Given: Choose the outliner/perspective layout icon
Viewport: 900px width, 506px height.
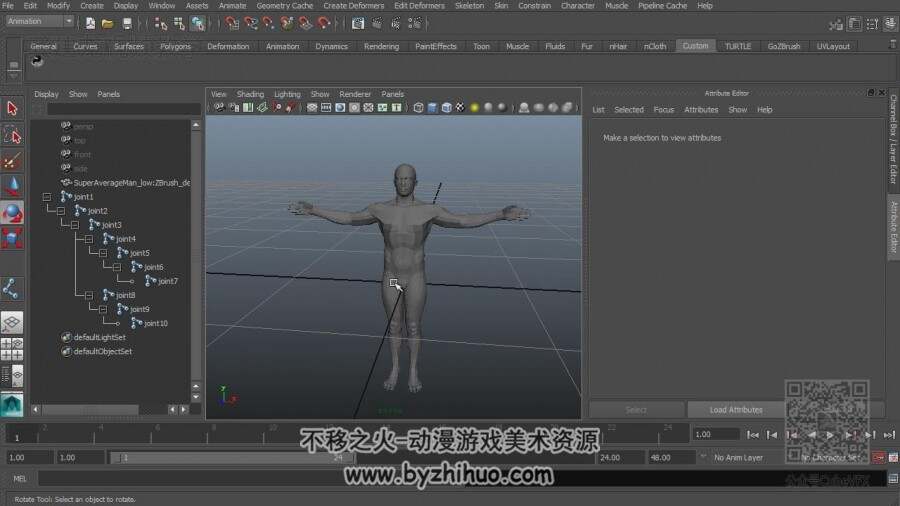Looking at the screenshot, I should point(12,376).
